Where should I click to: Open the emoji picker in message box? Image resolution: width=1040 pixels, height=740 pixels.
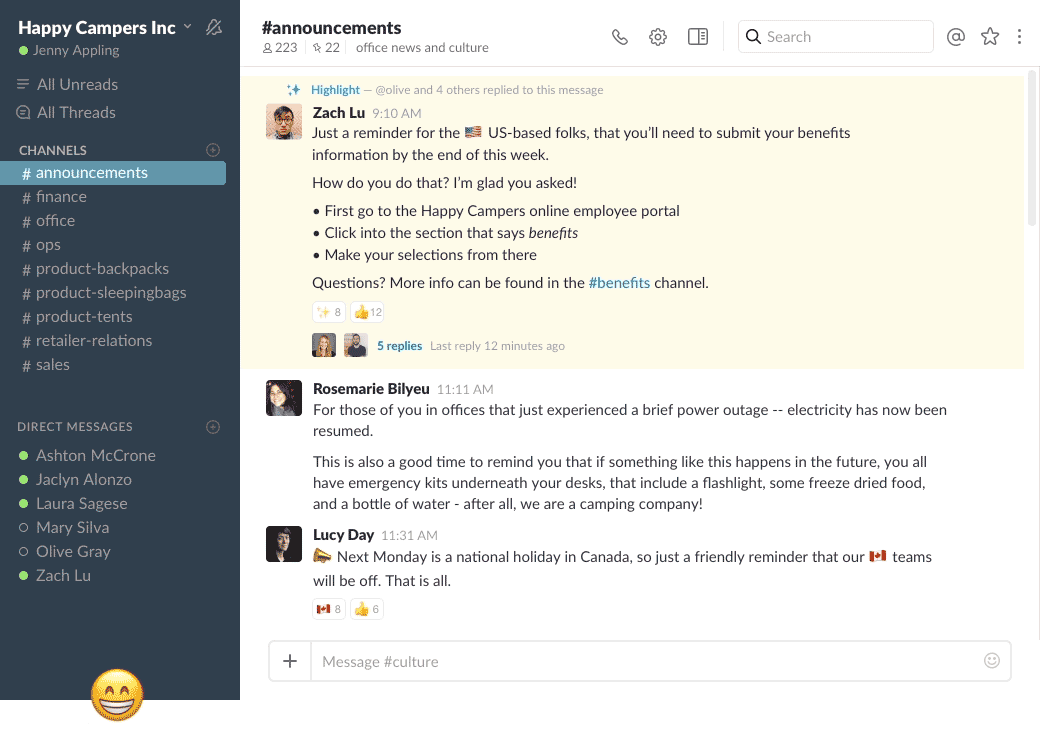click(991, 660)
